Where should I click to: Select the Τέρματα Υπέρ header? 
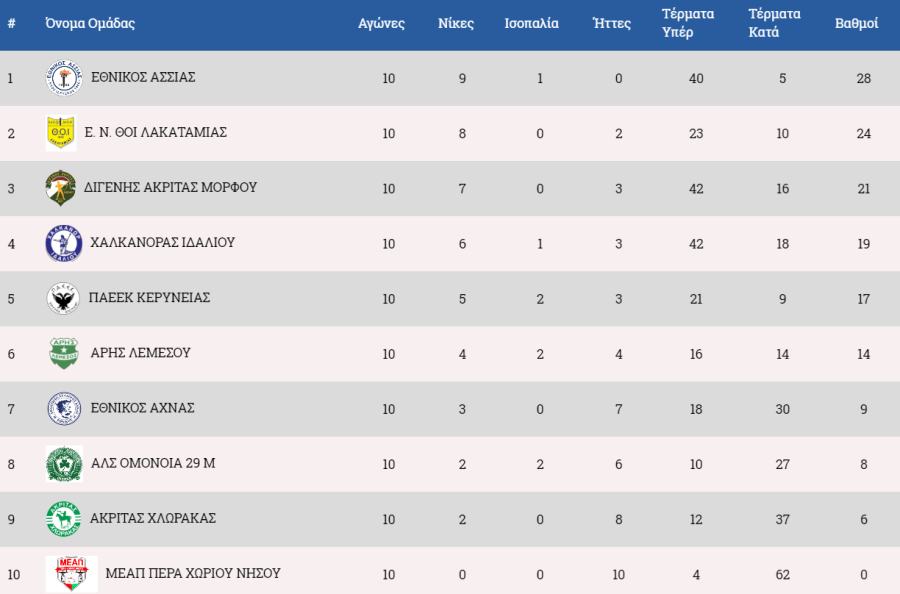coord(688,23)
